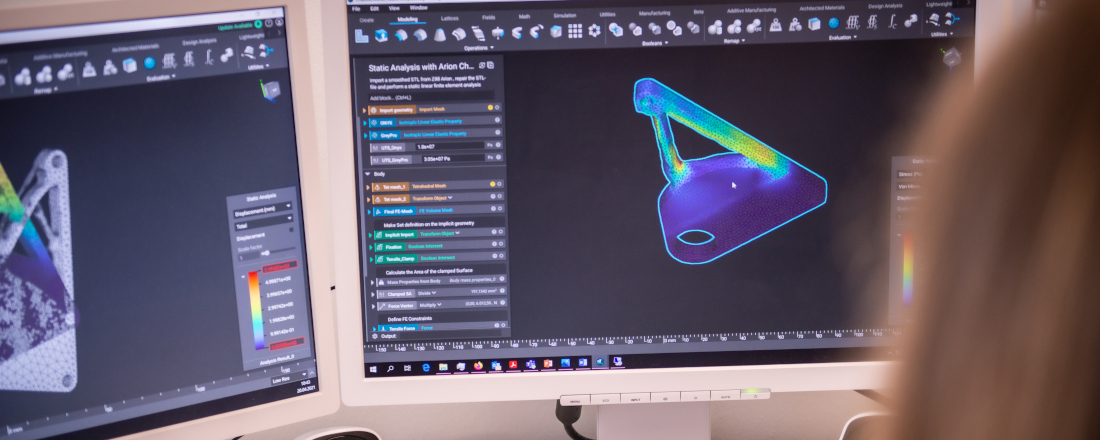Collapse the Body section
Image resolution: width=1100 pixels, height=440 pixels.
367,173
